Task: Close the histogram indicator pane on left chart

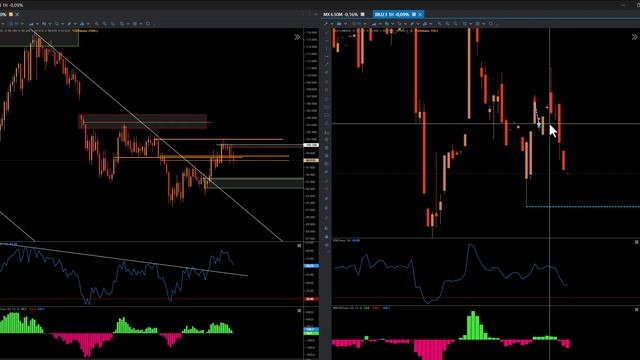Action: point(299,311)
